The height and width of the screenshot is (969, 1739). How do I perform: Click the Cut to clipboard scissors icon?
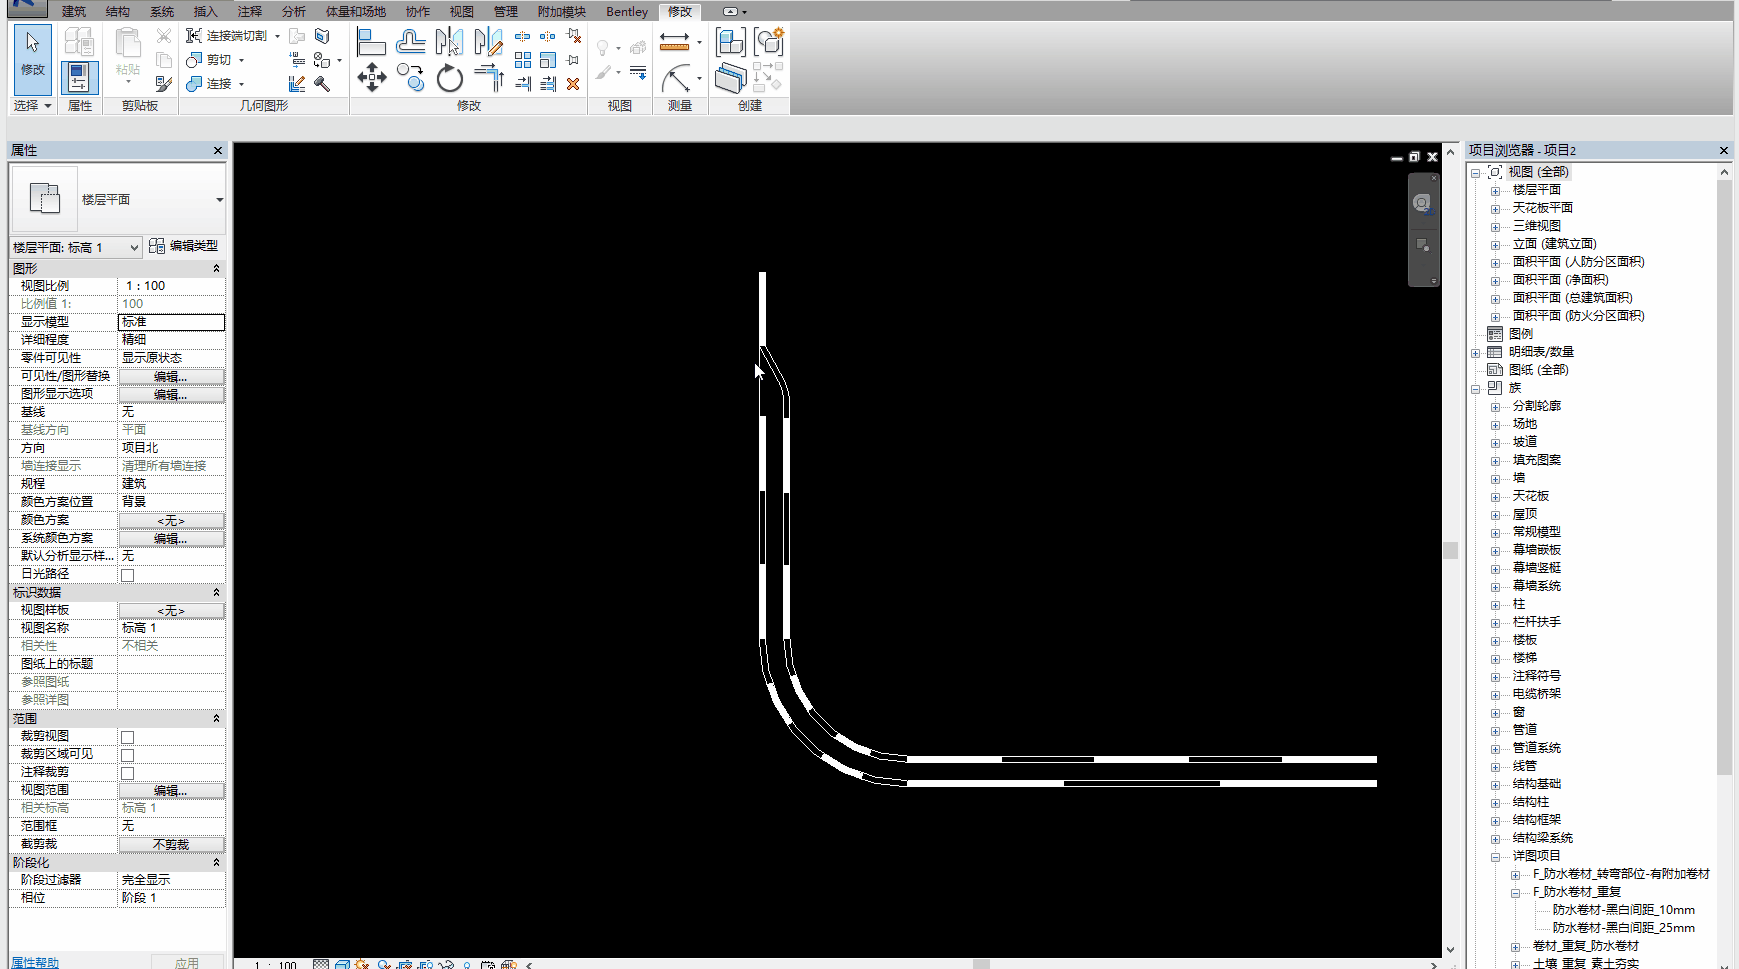pyautogui.click(x=164, y=36)
